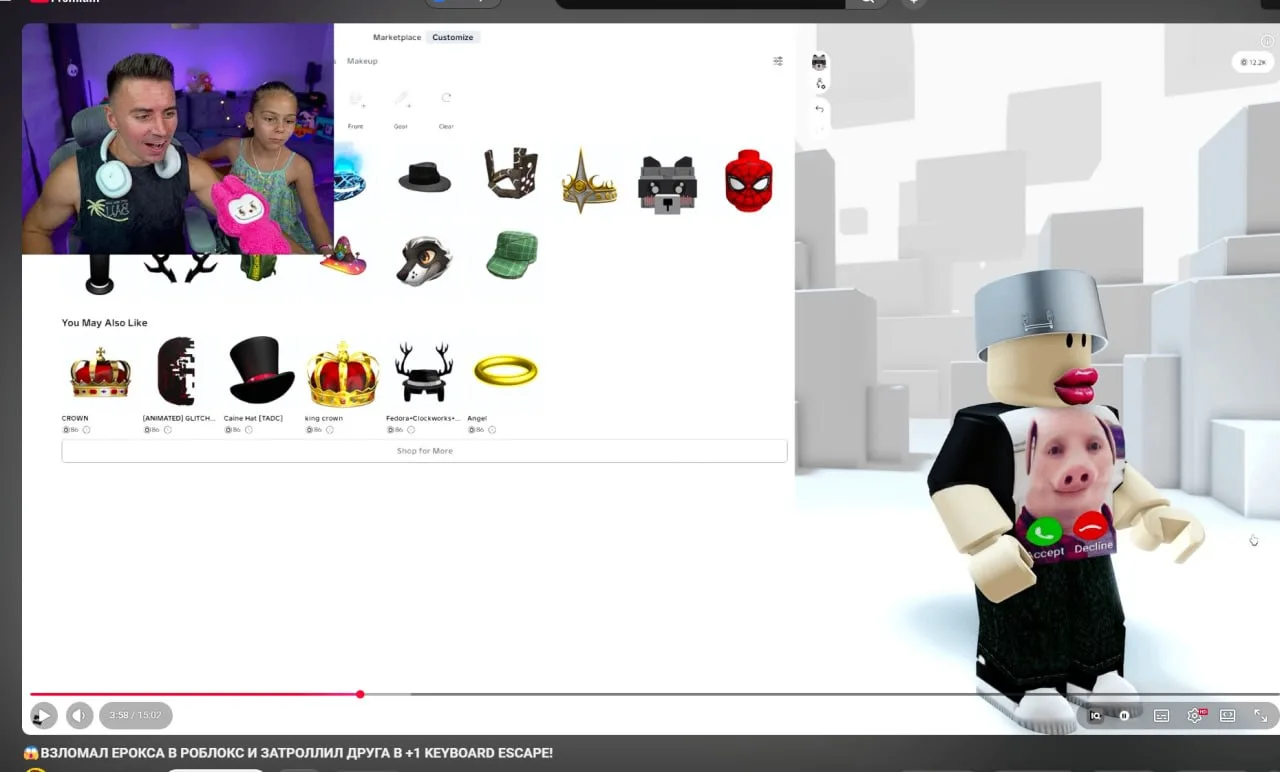
Task: Equip the green plaid cap
Action: point(512,255)
